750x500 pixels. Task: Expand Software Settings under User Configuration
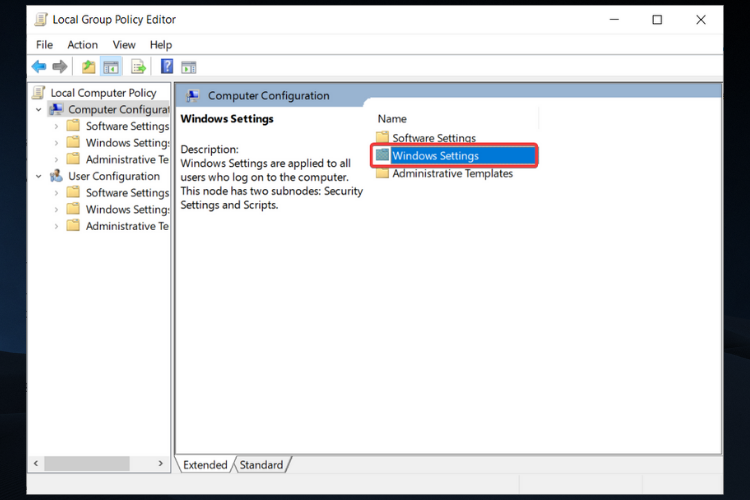coord(56,193)
